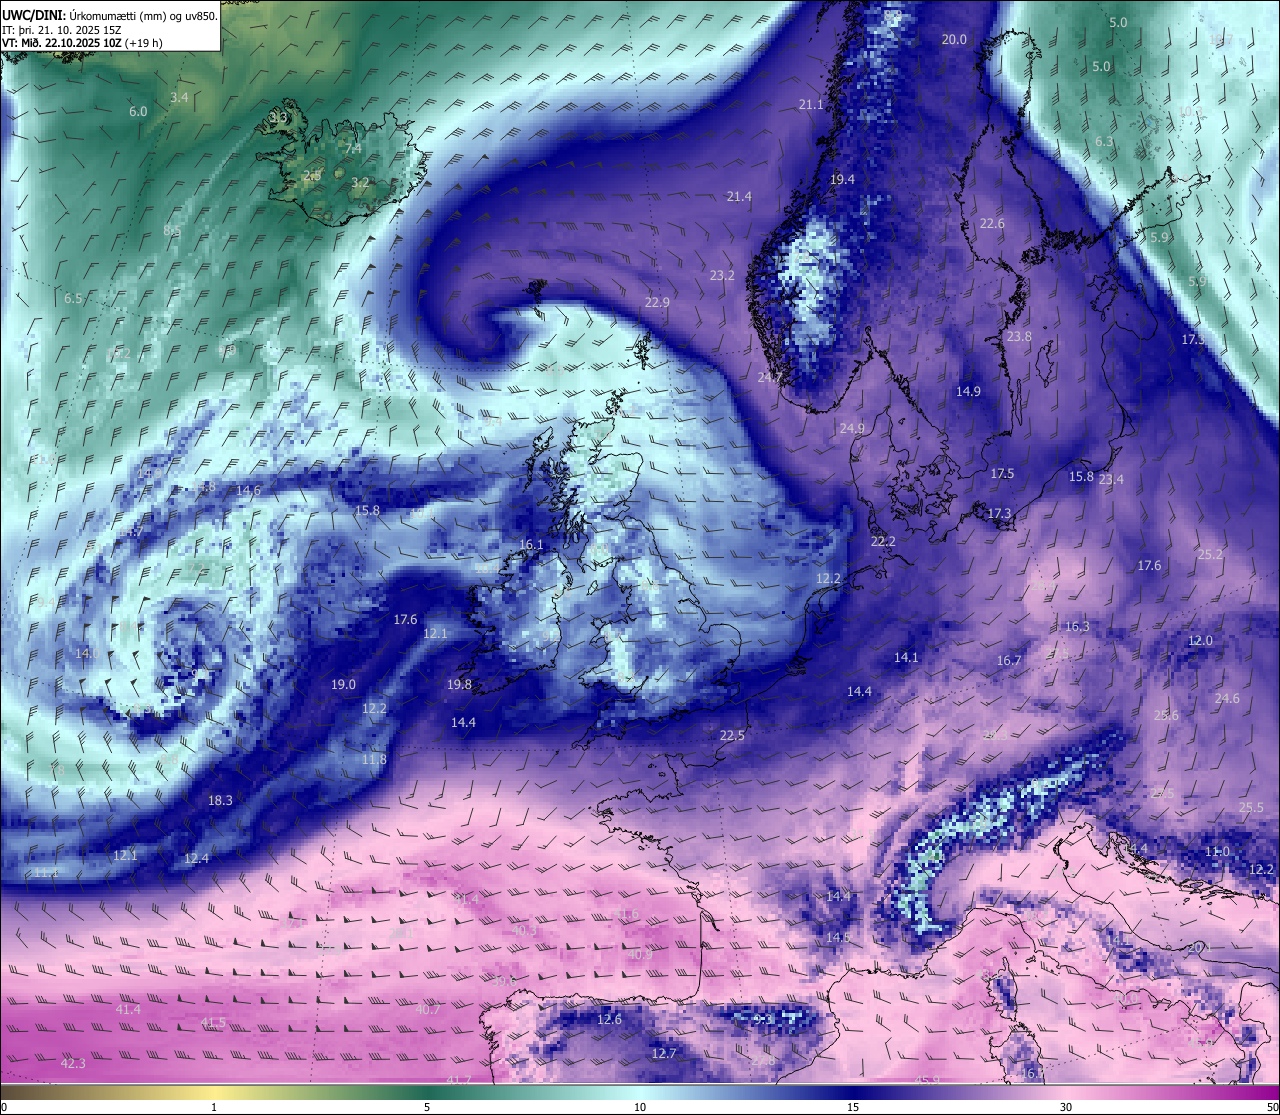Screen dimensions: 1280x1115
Task: Click the 12.6 value over northern Spain
Action: pos(609,1020)
